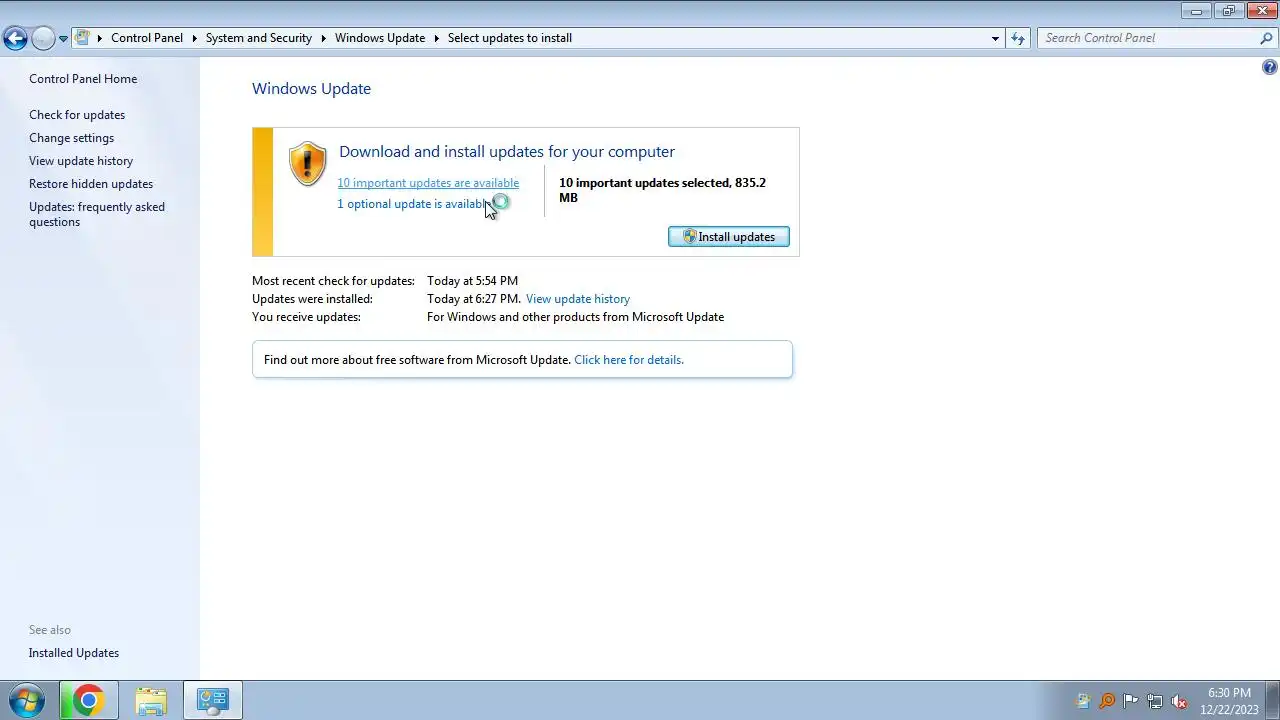
Task: Open the Control Panel breadcrumb
Action: coord(147,38)
